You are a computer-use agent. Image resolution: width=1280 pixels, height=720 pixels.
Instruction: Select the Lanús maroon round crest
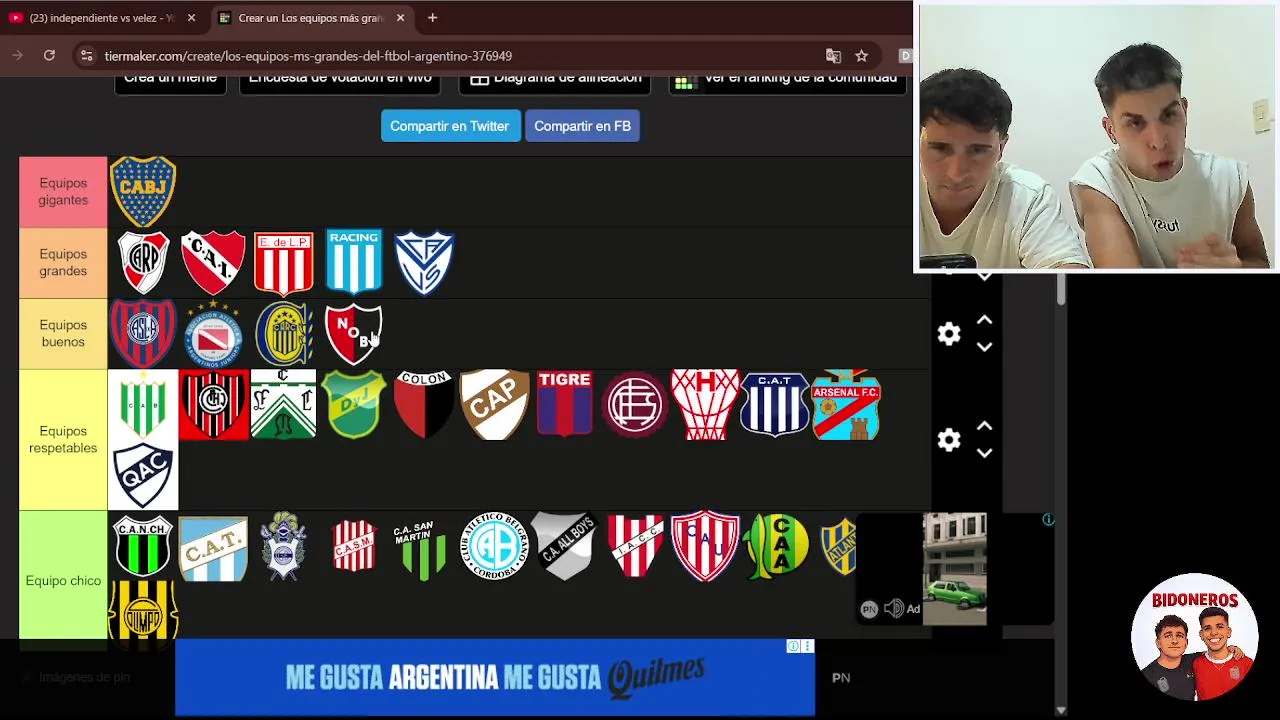[635, 404]
